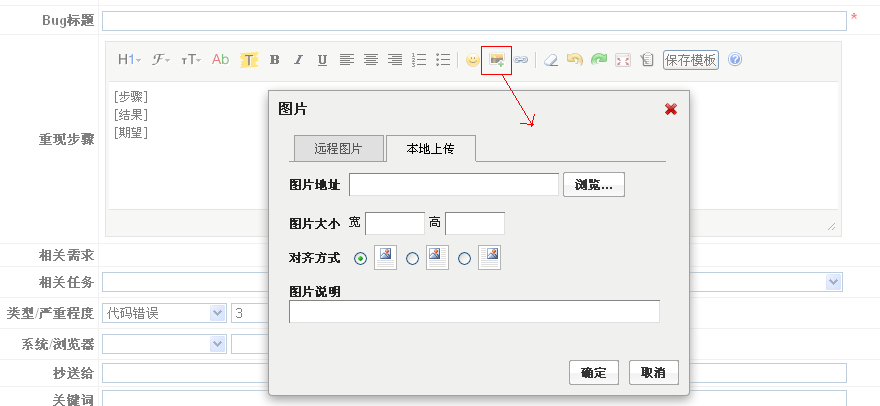Click the image height 高 field
The height and width of the screenshot is (406, 880).
[475, 223]
